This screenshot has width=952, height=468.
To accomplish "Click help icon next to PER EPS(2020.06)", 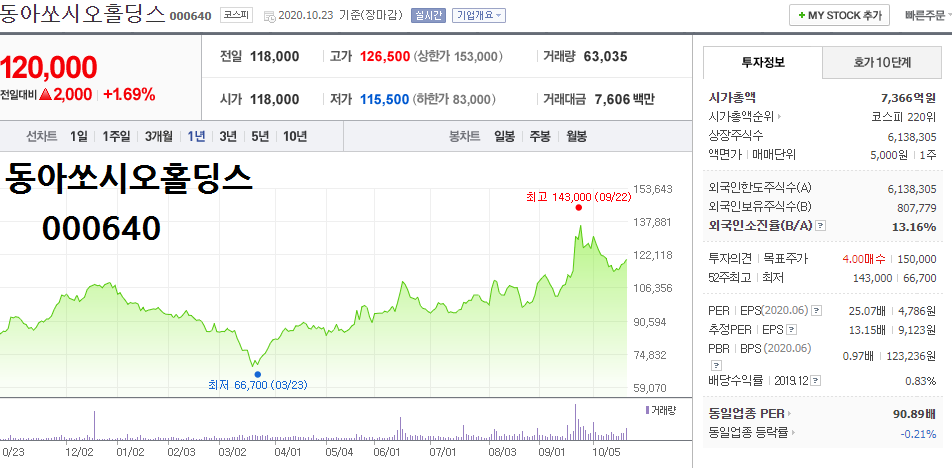I will [x=817, y=311].
